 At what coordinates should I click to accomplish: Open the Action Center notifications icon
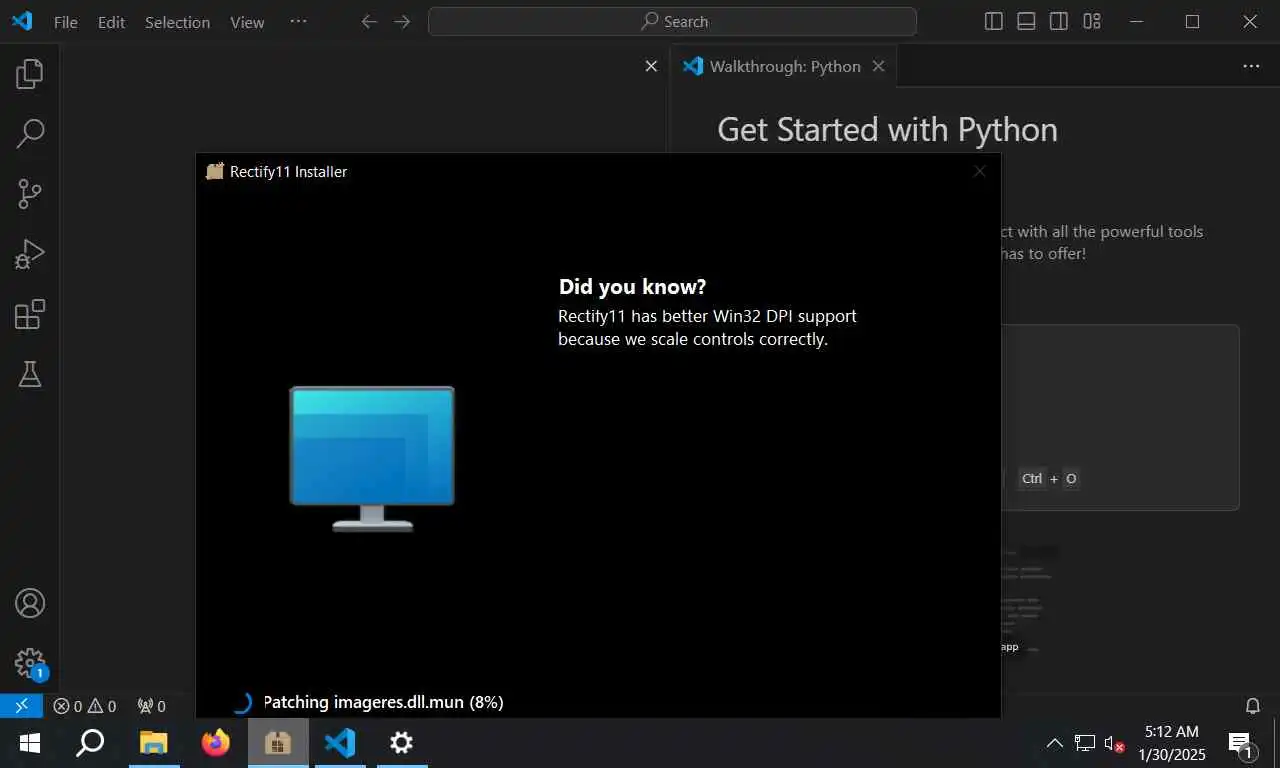pos(1240,743)
